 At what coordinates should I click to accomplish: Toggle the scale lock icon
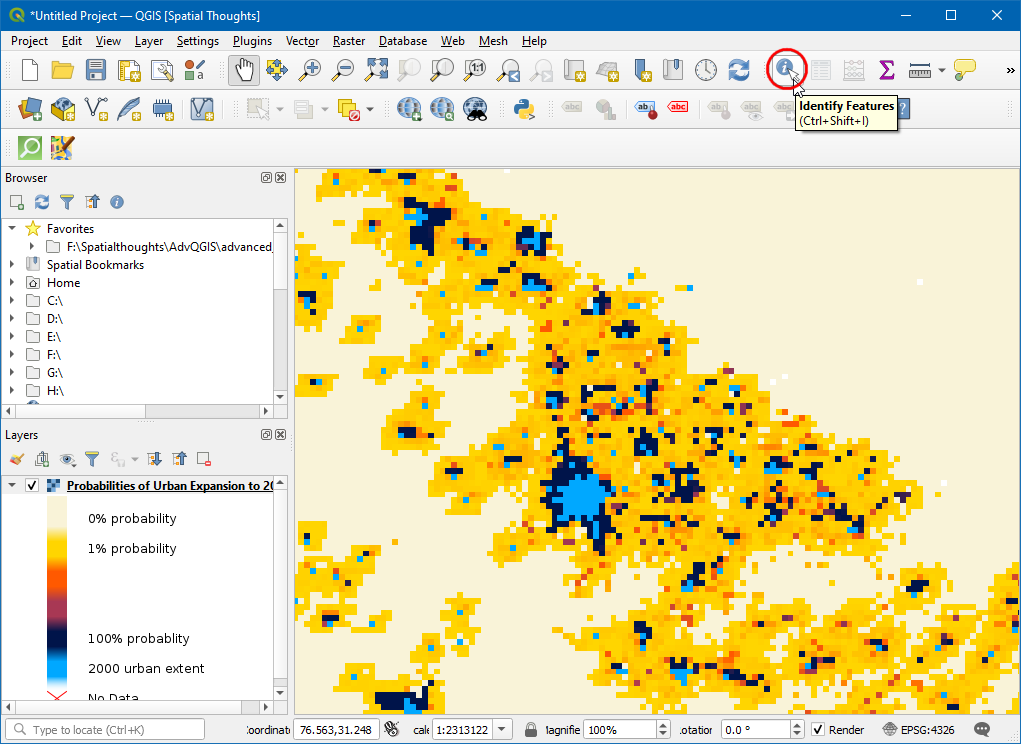531,729
